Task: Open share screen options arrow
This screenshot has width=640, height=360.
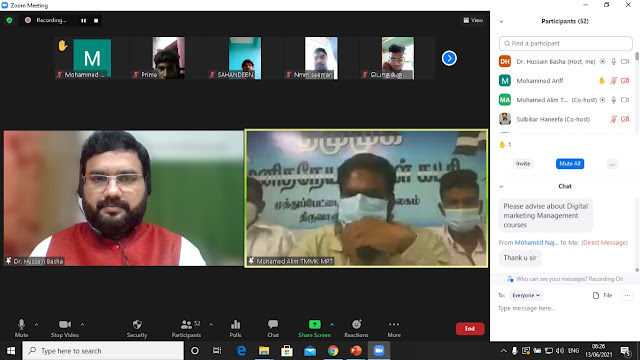Action: point(332,324)
